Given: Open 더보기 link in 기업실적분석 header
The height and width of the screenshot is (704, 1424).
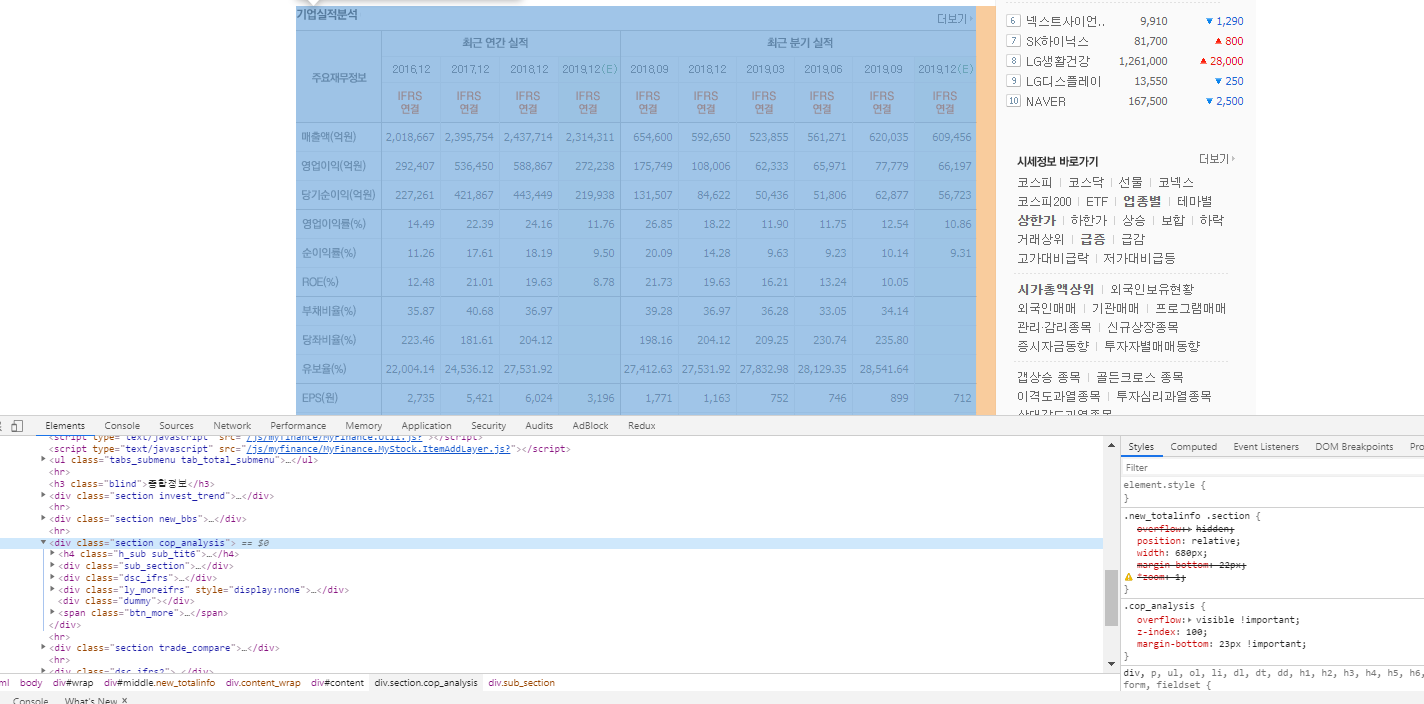Looking at the screenshot, I should pyautogui.click(x=954, y=19).
